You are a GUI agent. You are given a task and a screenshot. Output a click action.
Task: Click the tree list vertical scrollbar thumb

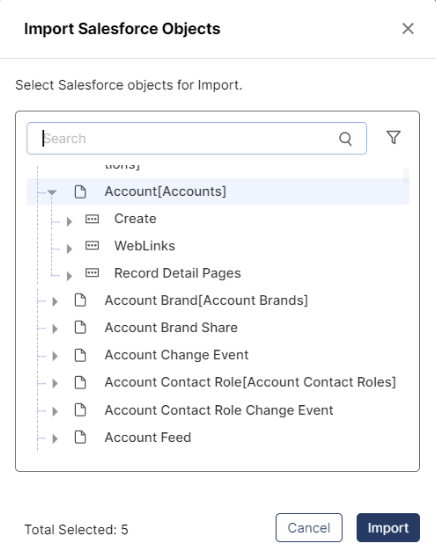pos(406,176)
